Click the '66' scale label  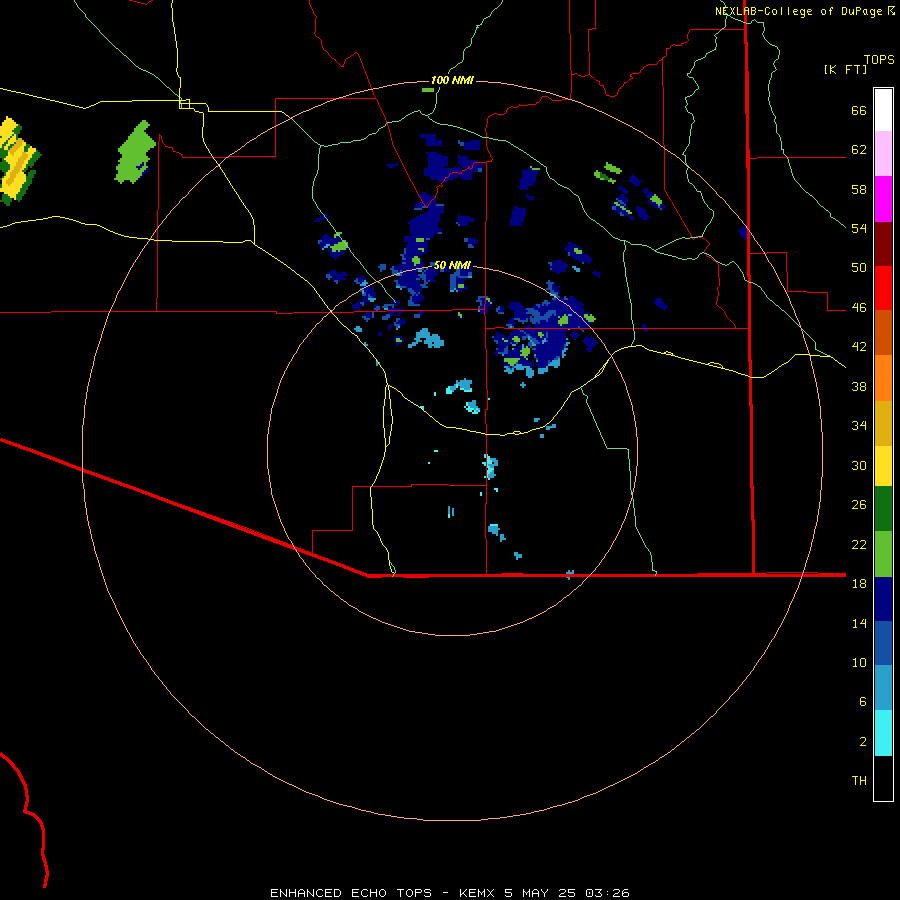(x=859, y=110)
